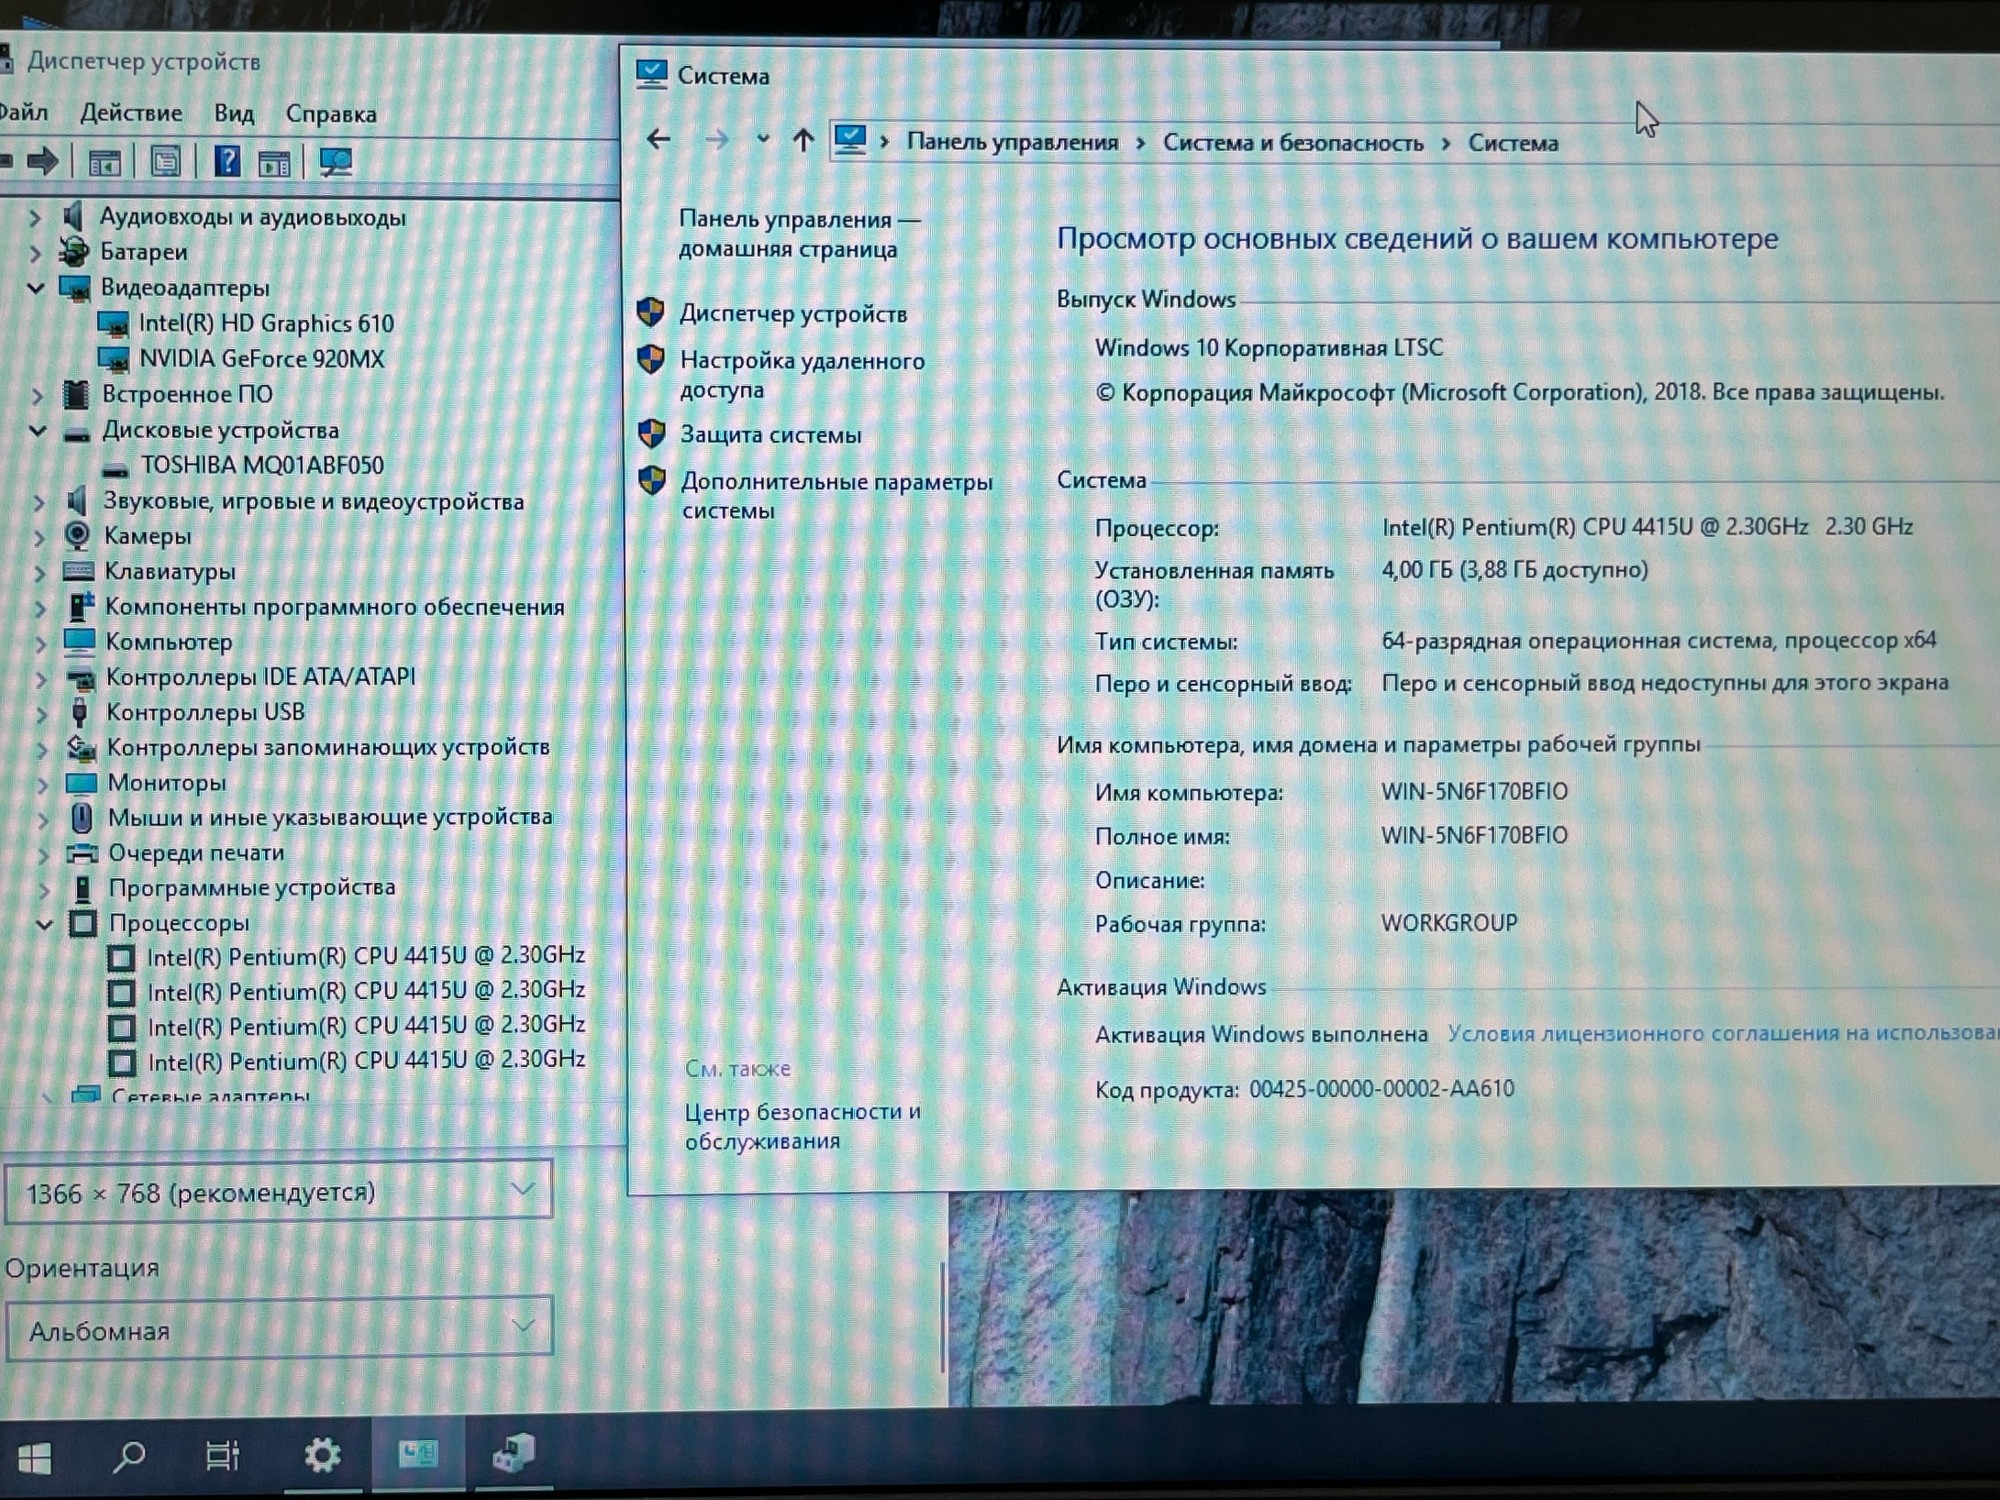Collapse the Процессоры node
This screenshot has height=1500, width=2000.
[x=44, y=924]
